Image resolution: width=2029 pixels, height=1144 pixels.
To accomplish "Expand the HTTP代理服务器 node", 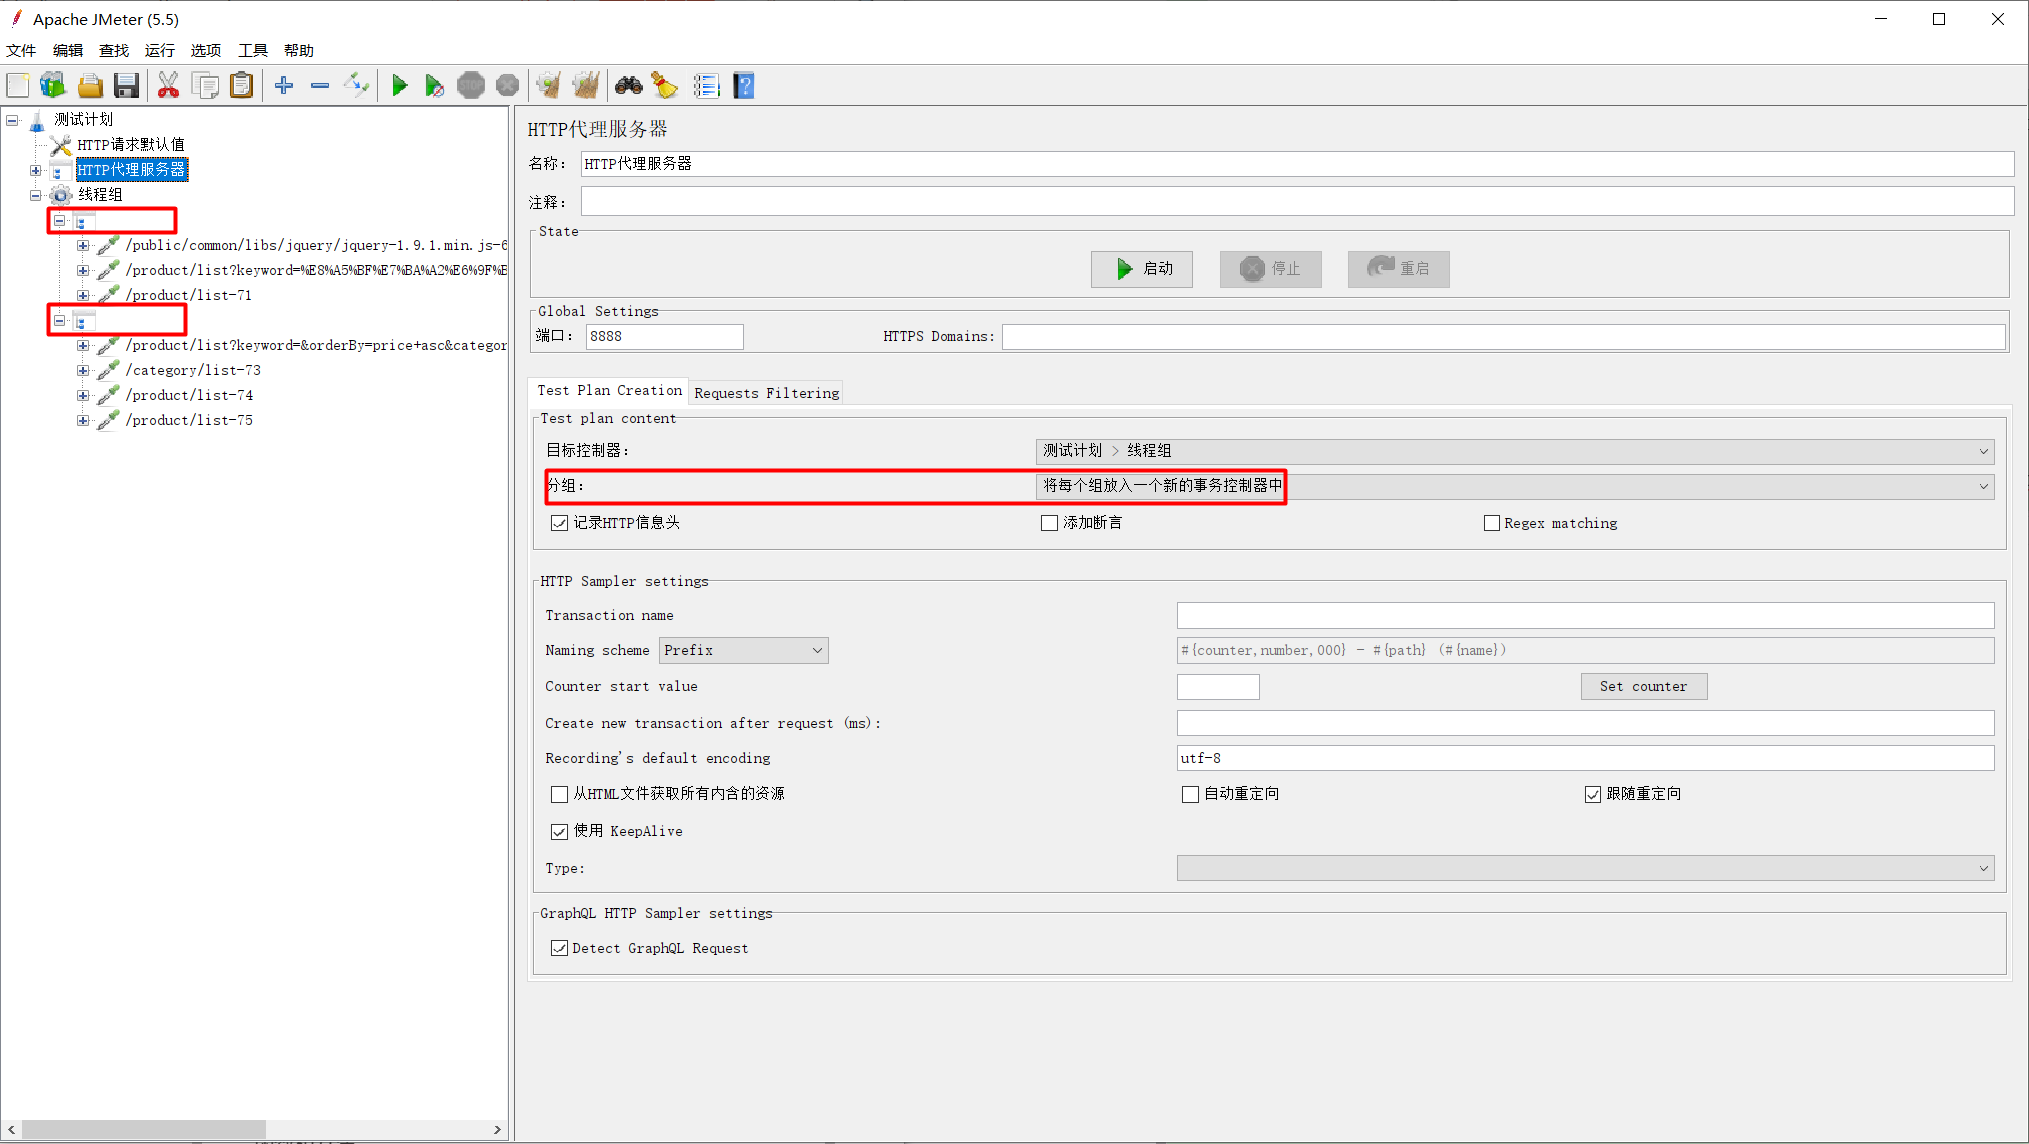I will (36, 171).
